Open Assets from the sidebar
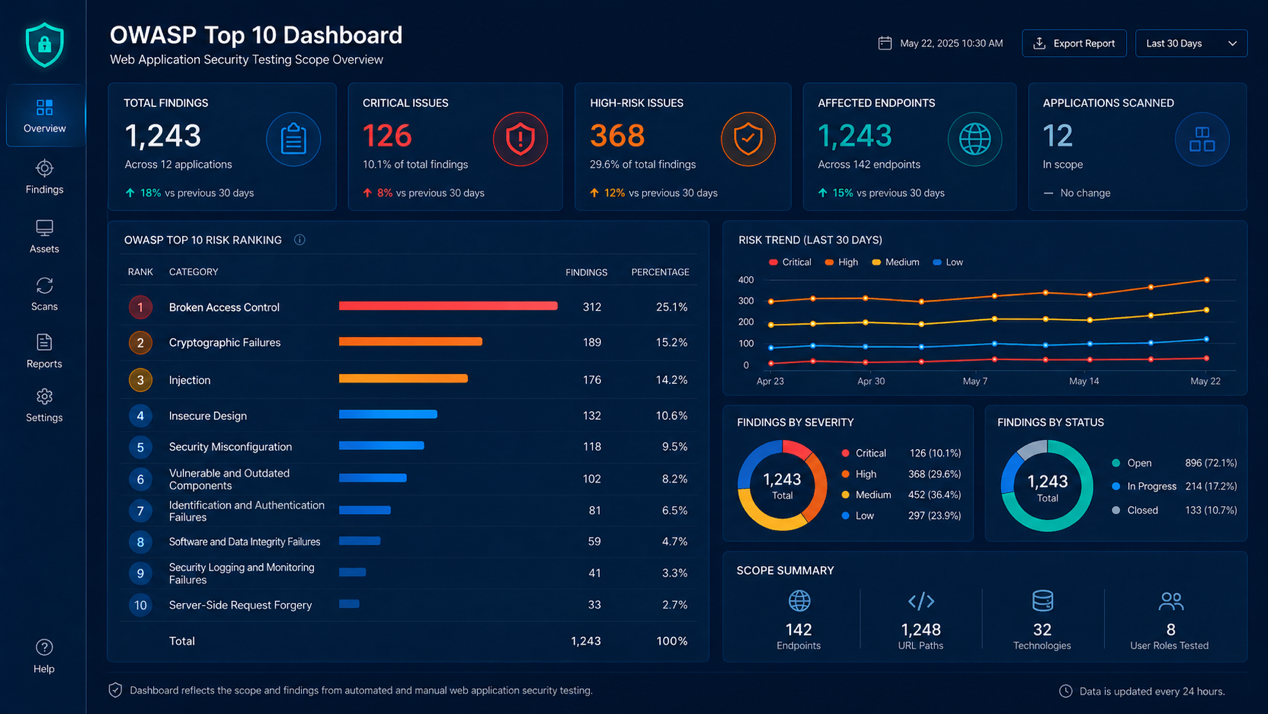This screenshot has width=1268, height=714. [44, 237]
